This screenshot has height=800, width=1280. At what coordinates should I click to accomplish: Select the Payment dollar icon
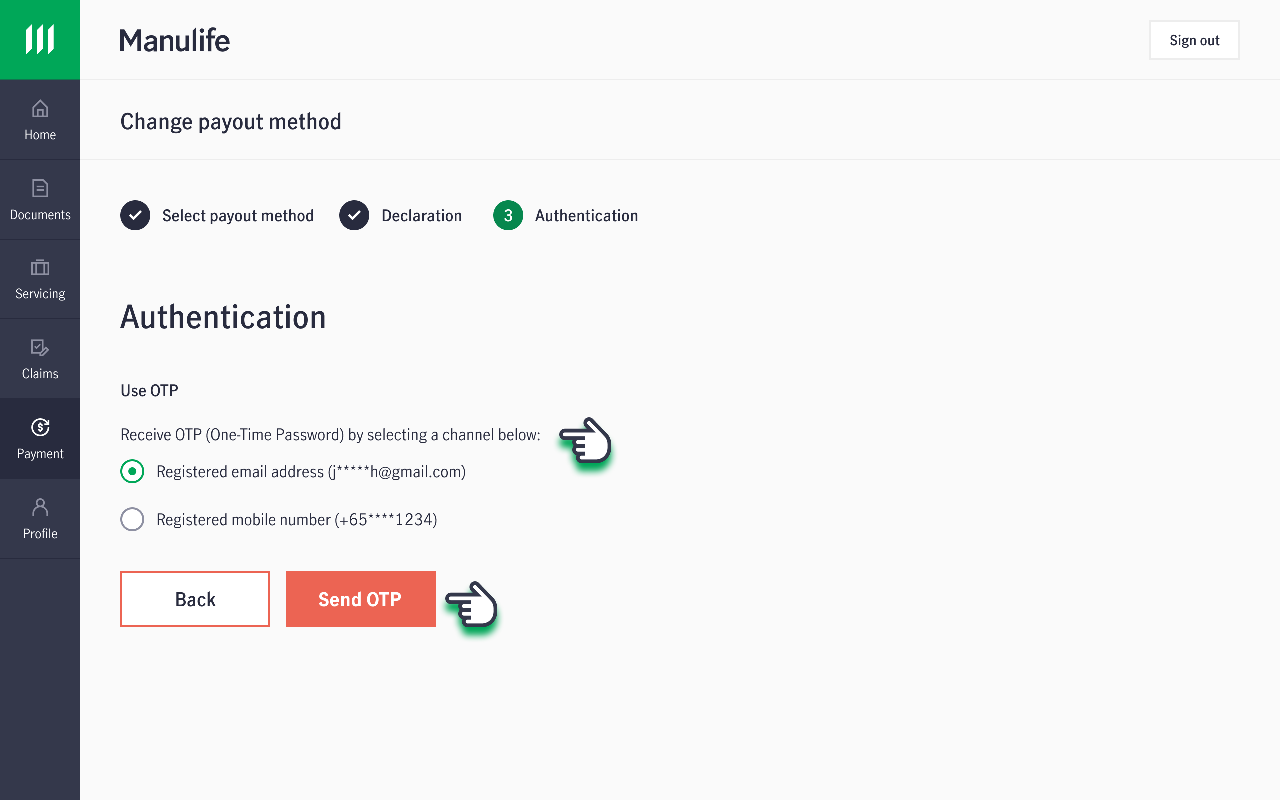[x=40, y=427]
